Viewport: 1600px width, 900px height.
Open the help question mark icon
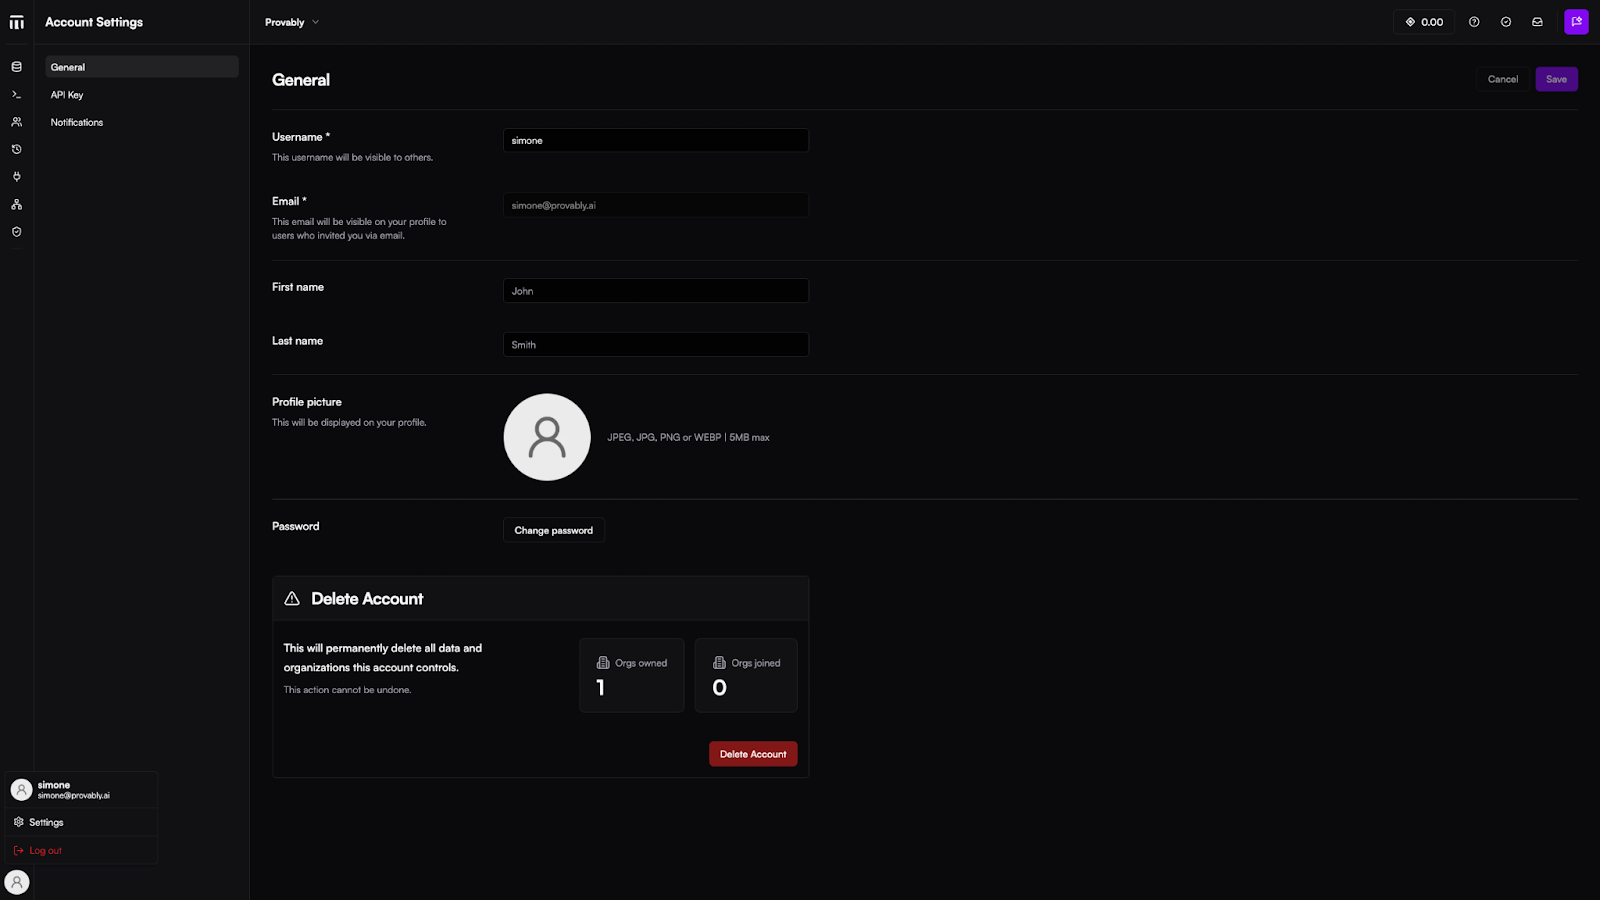[1474, 22]
